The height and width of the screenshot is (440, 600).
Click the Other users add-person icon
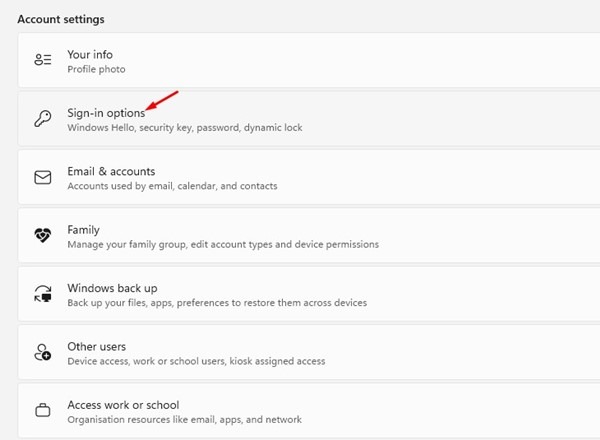click(43, 352)
